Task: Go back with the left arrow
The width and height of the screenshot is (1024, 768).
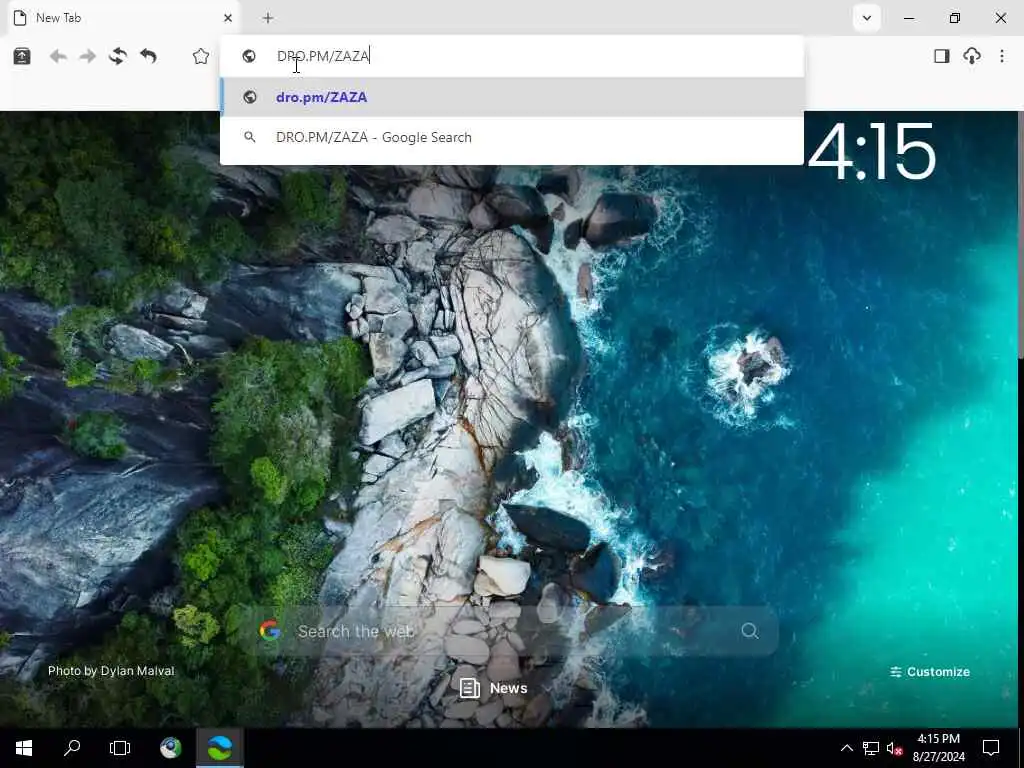Action: coord(58,57)
